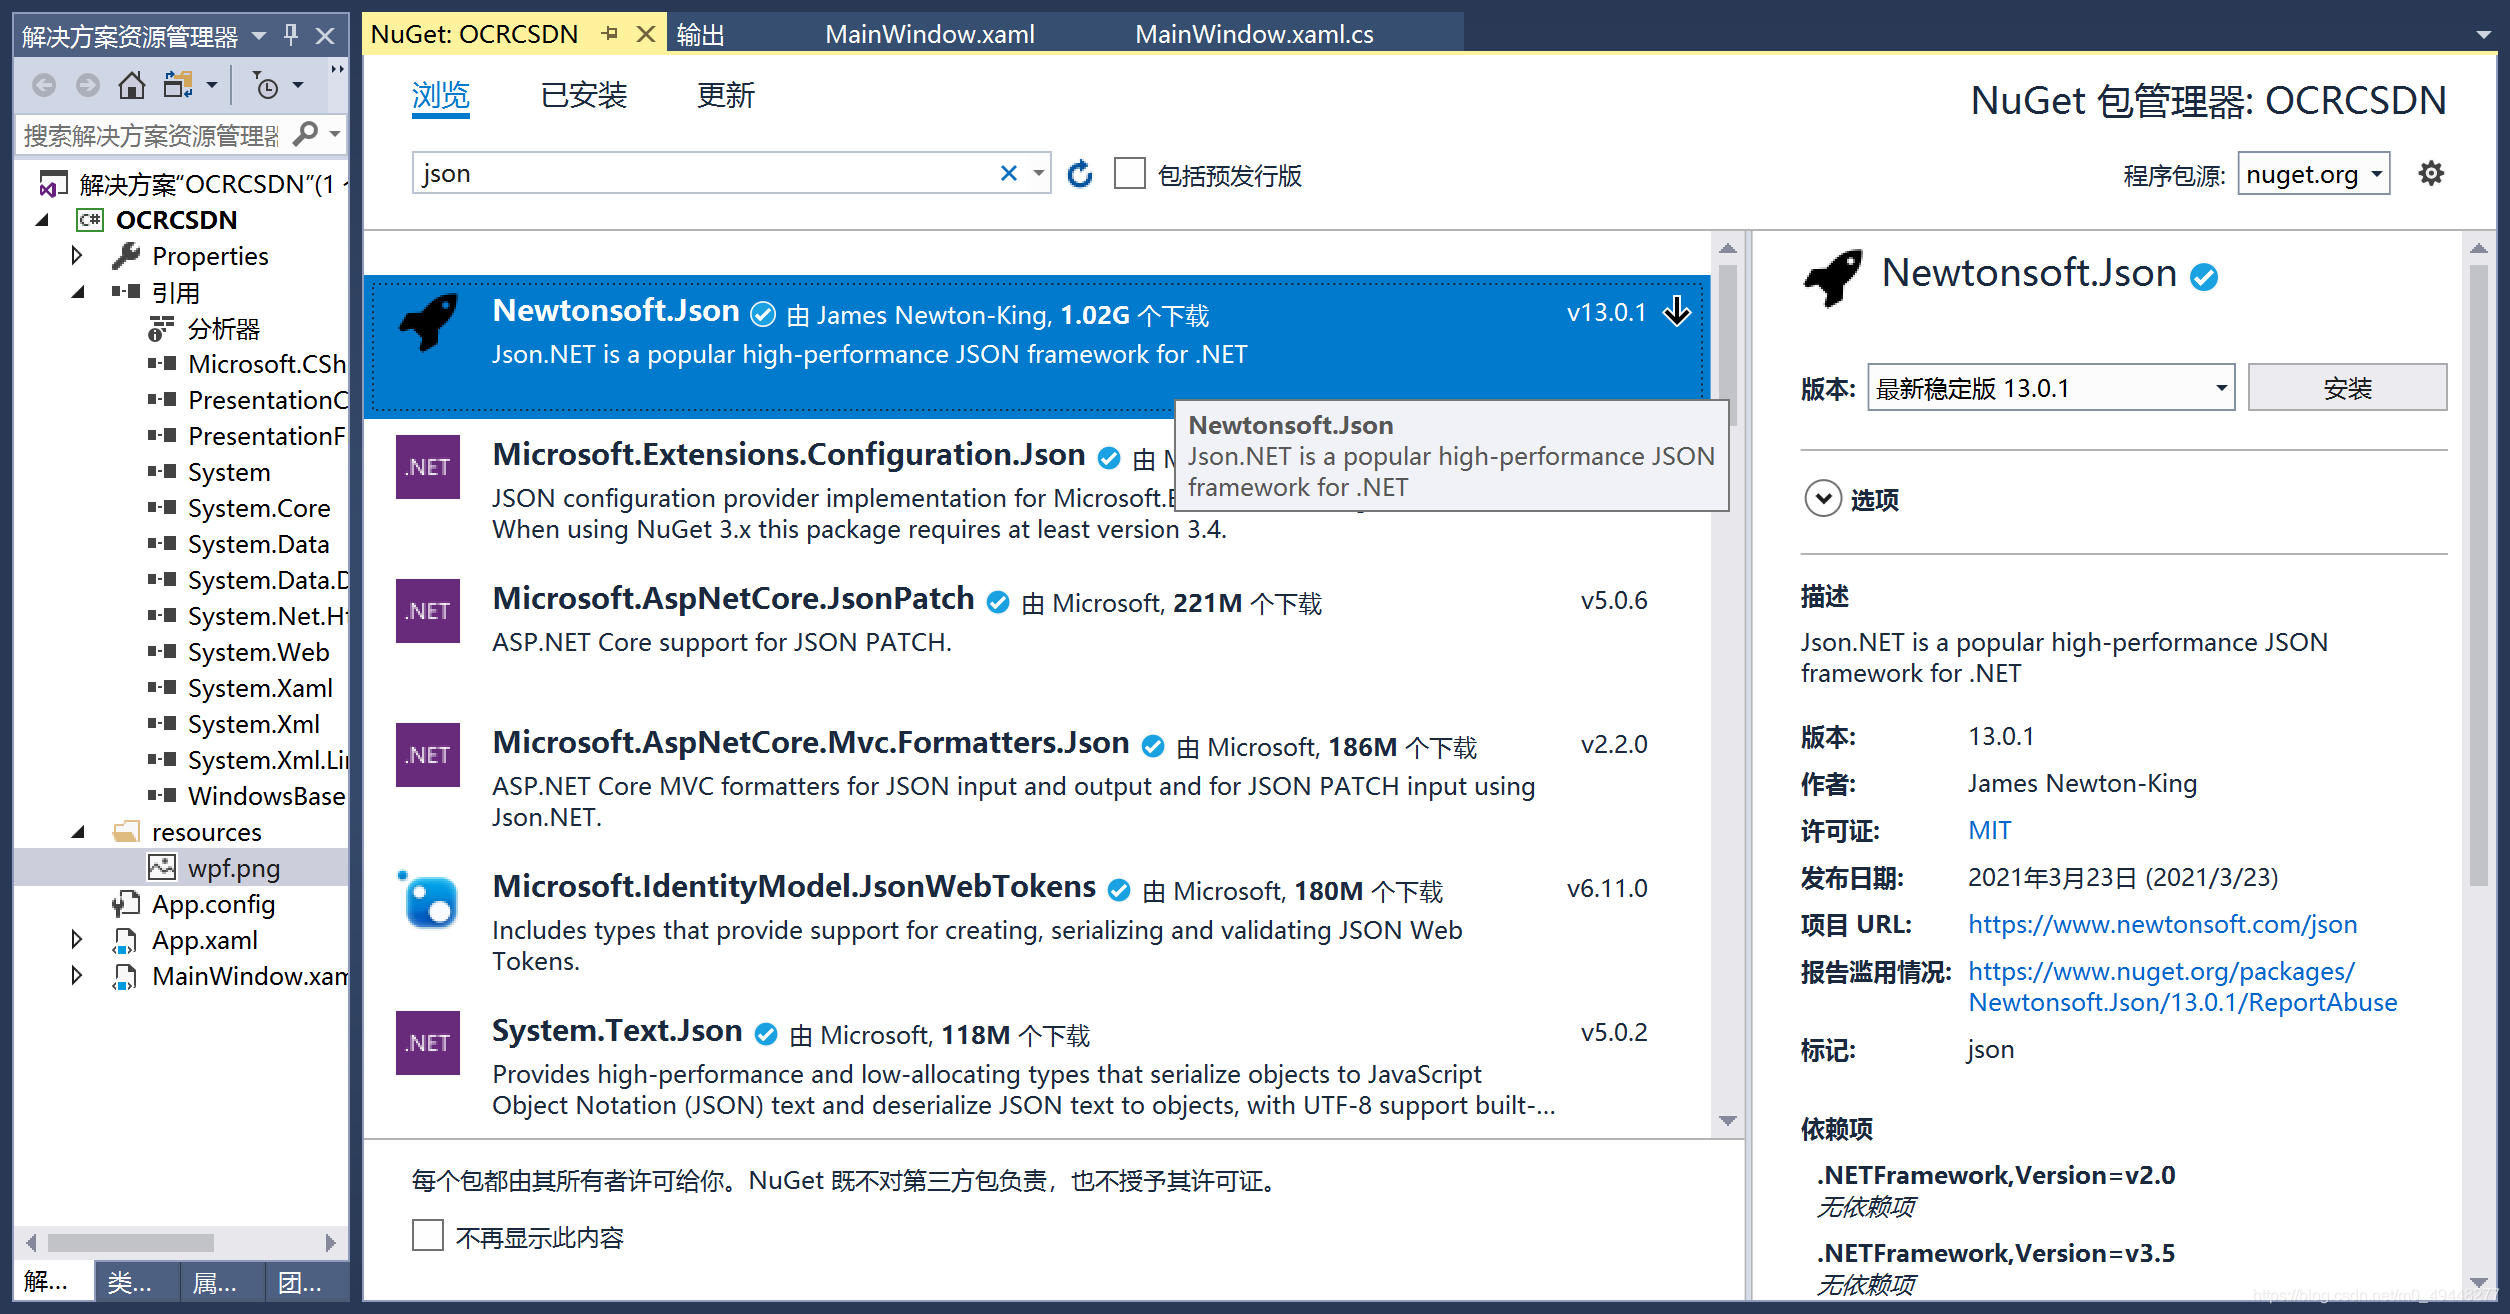Image resolution: width=2510 pixels, height=1314 pixels.
Task: Click the solution/folder view switch icon
Action: [x=178, y=86]
